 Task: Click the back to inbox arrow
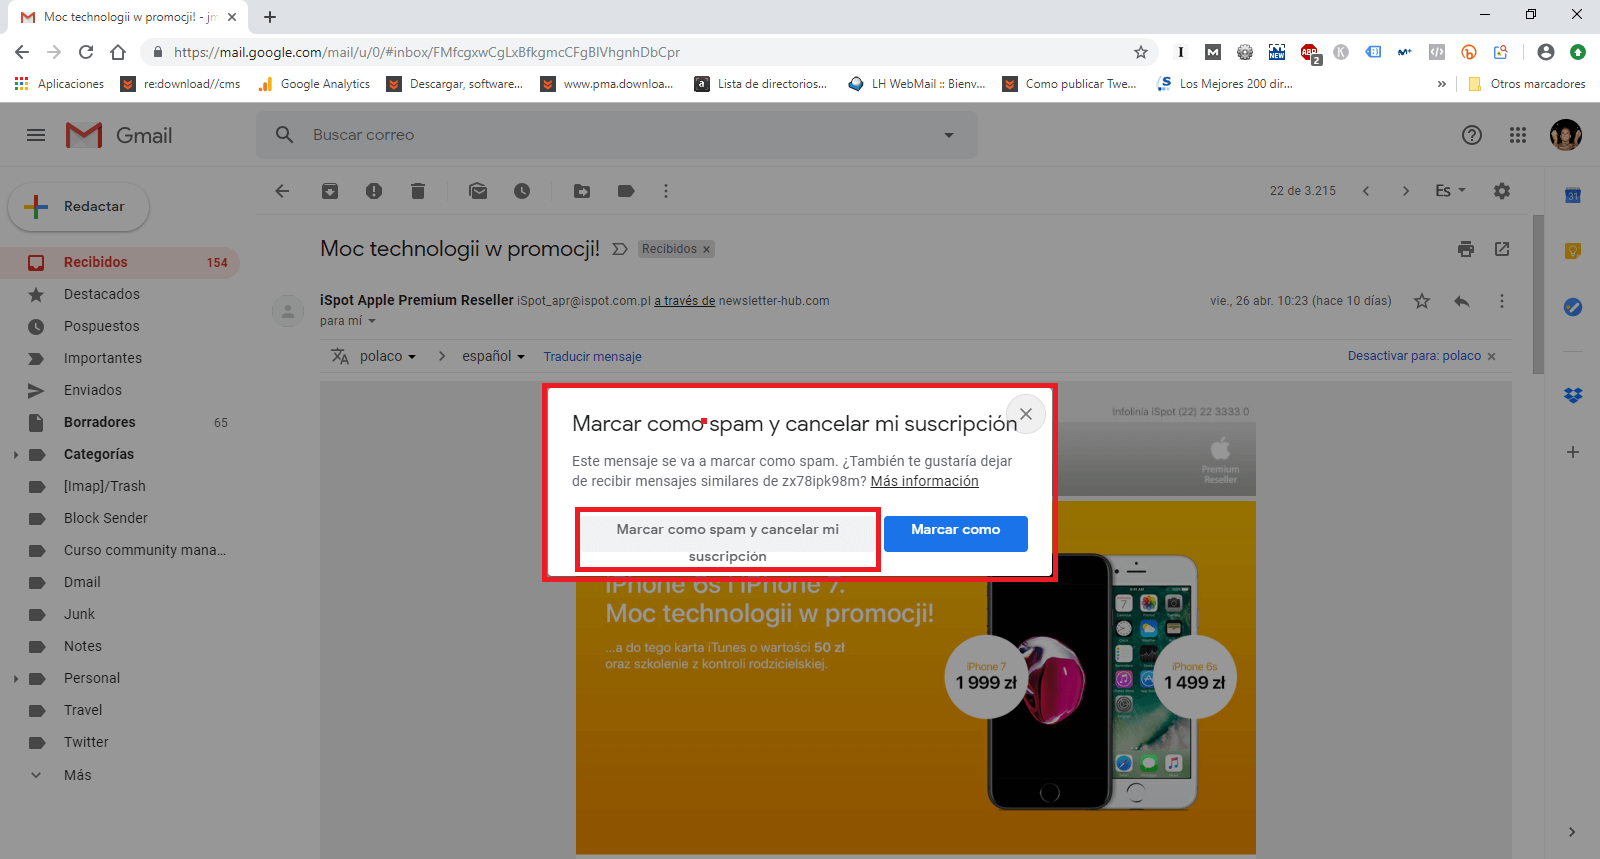(x=282, y=191)
